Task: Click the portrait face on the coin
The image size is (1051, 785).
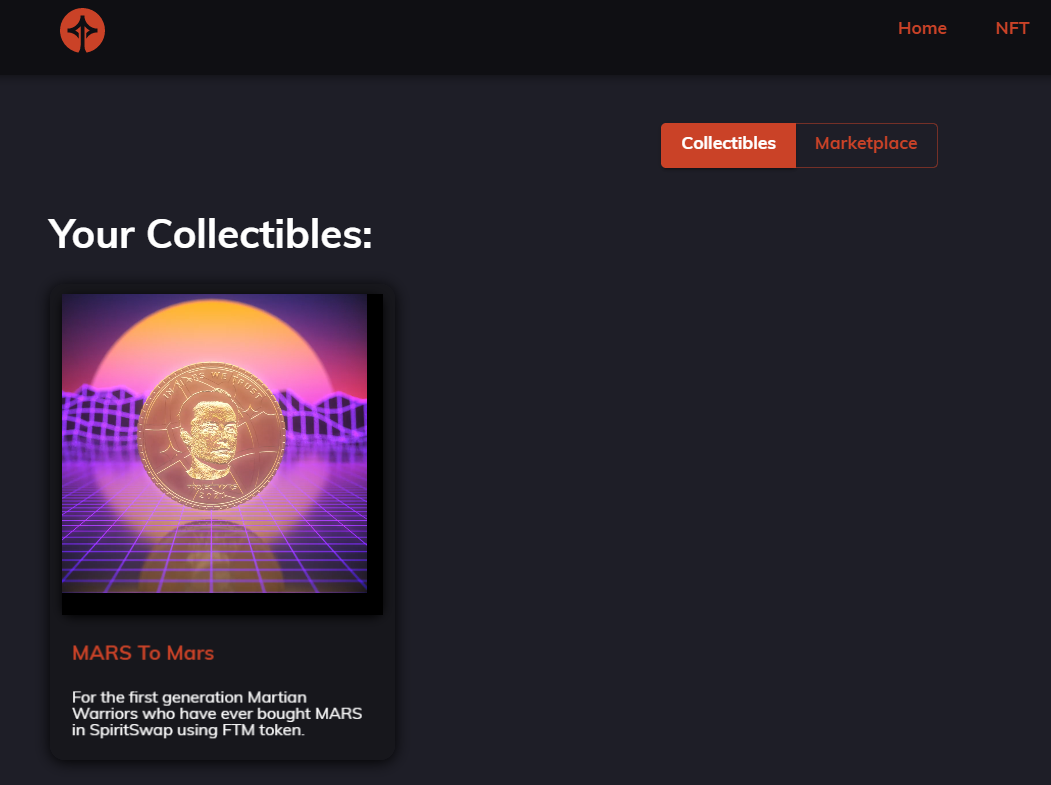Action: coord(213,434)
